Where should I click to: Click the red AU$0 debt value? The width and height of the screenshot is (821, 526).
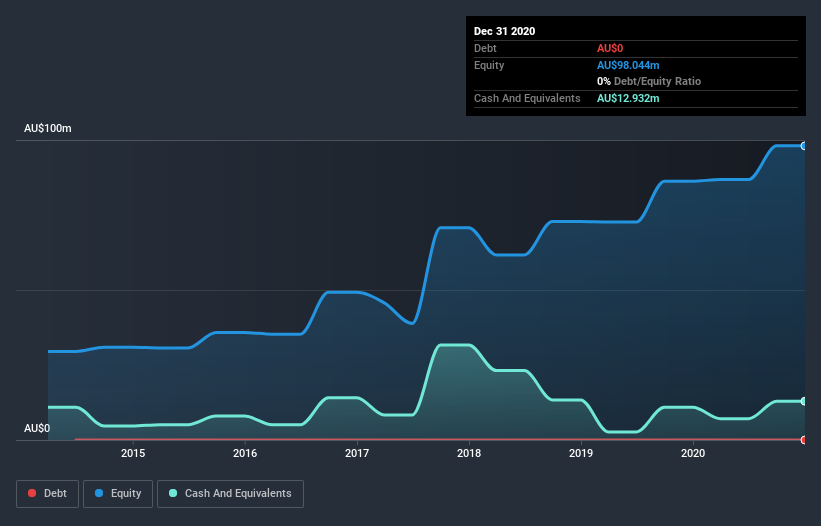pos(610,48)
